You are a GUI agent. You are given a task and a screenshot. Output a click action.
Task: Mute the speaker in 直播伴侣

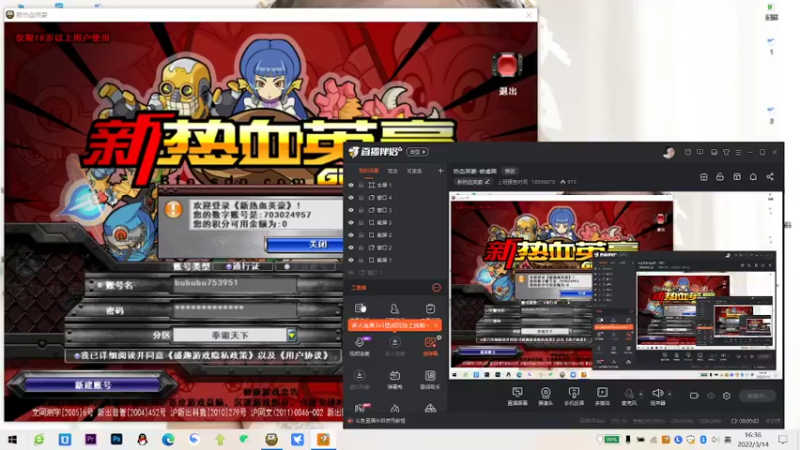(657, 394)
